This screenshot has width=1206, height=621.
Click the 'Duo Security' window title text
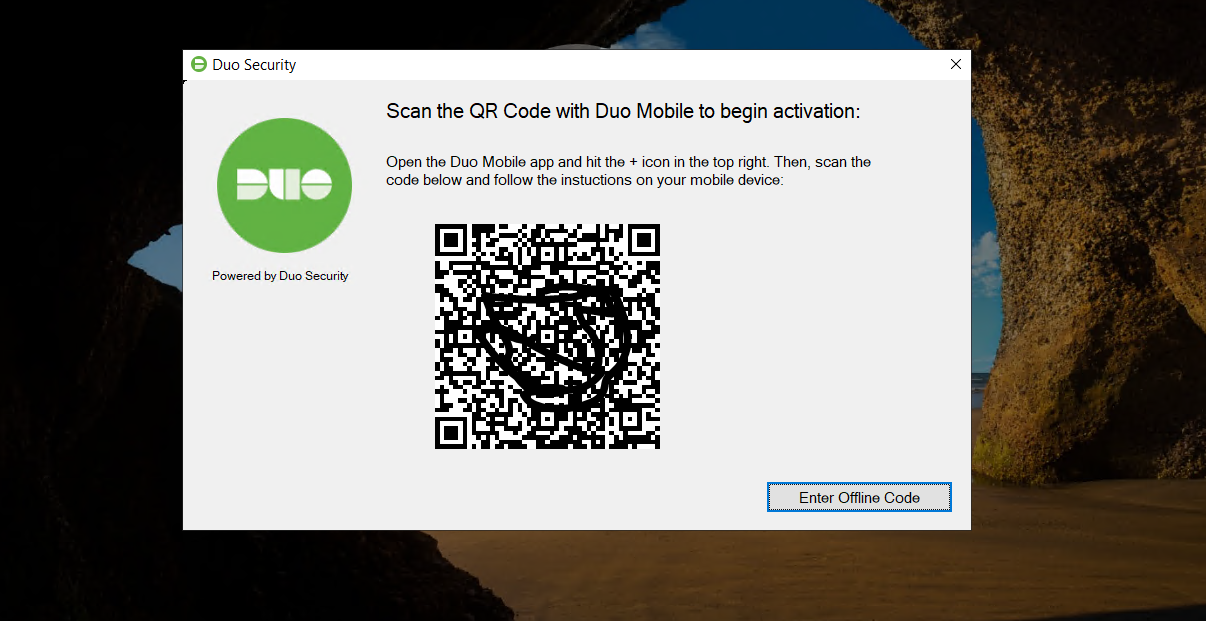(x=254, y=65)
